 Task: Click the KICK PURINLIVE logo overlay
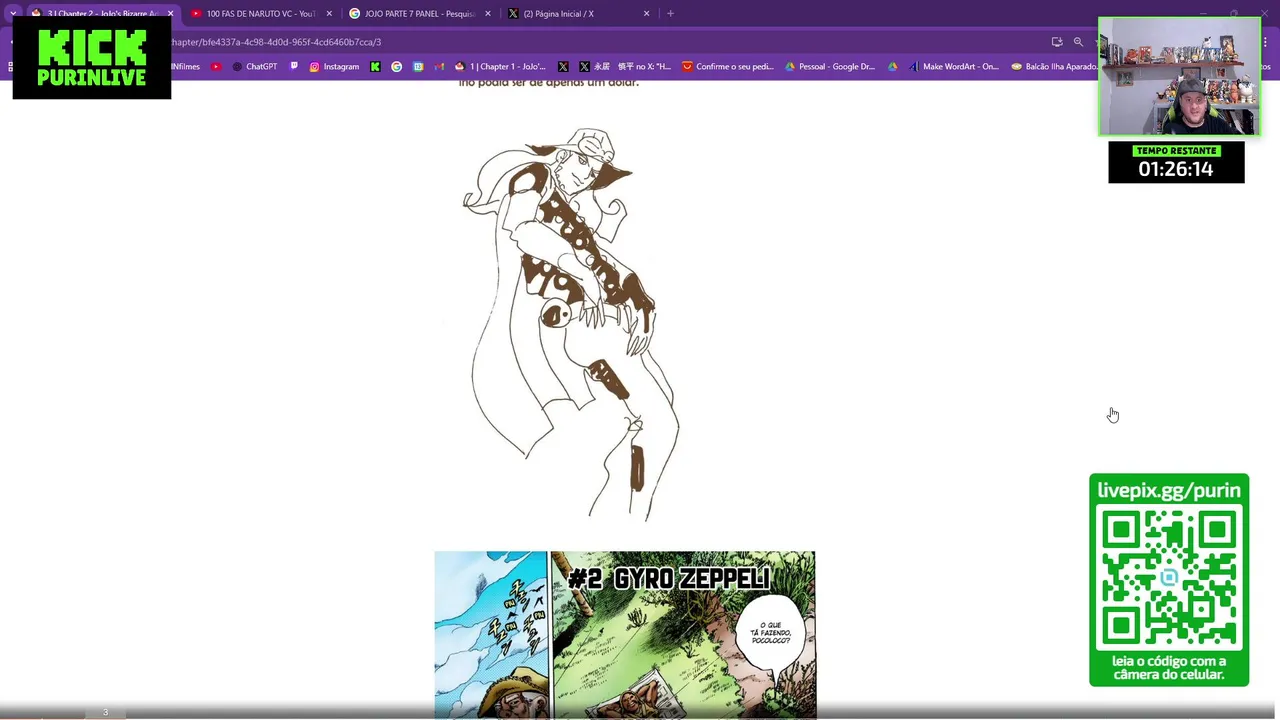[x=92, y=58]
